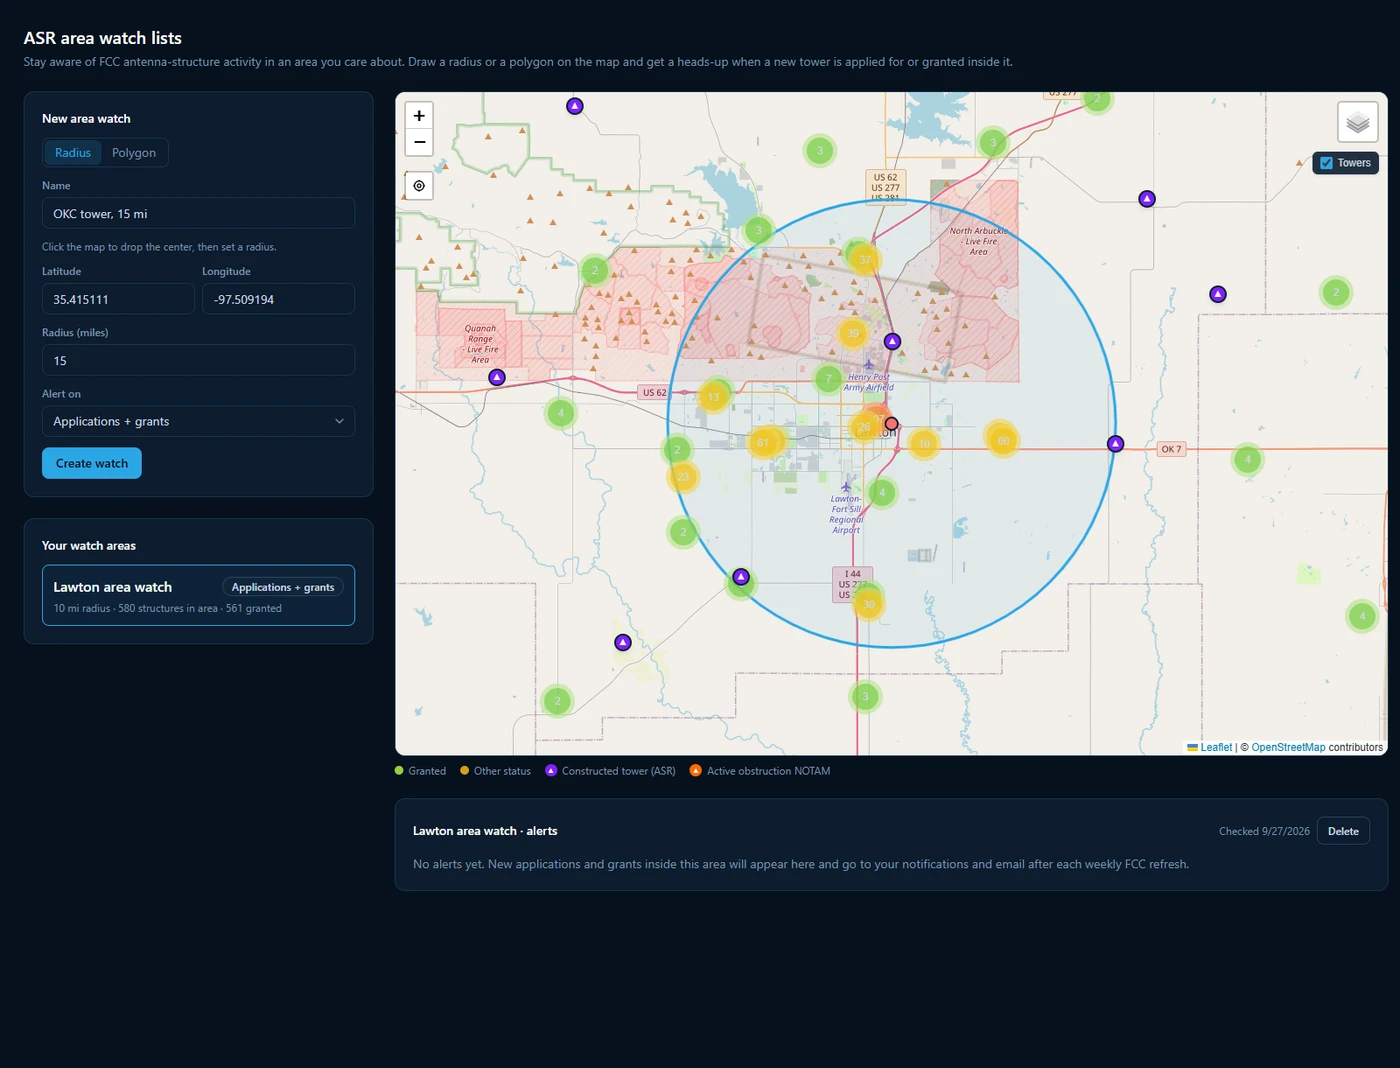The height and width of the screenshot is (1068, 1400).
Task: Open the cluster marker labeled 10
Action: pyautogui.click(x=924, y=443)
